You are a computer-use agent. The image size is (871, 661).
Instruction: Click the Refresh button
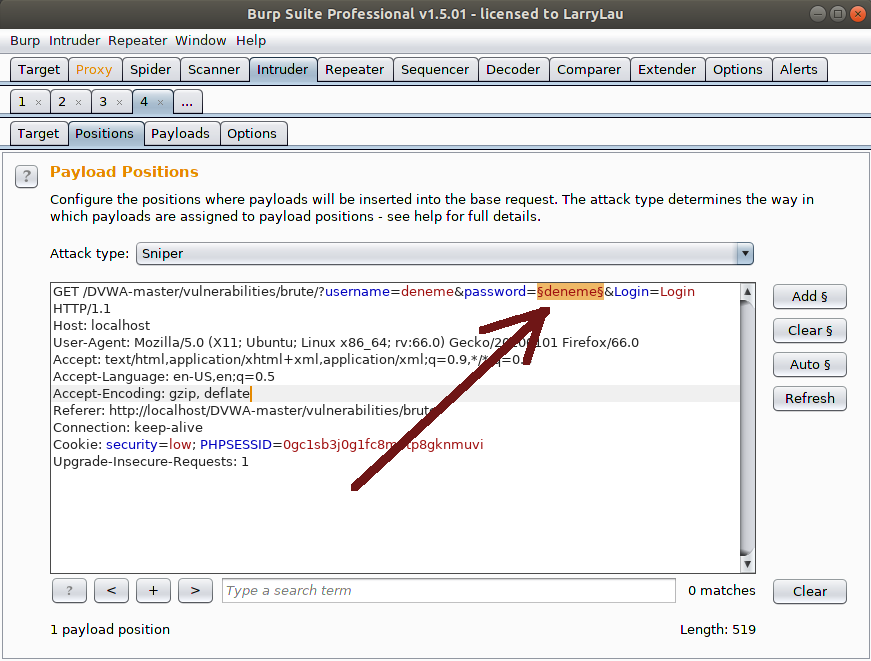(809, 398)
